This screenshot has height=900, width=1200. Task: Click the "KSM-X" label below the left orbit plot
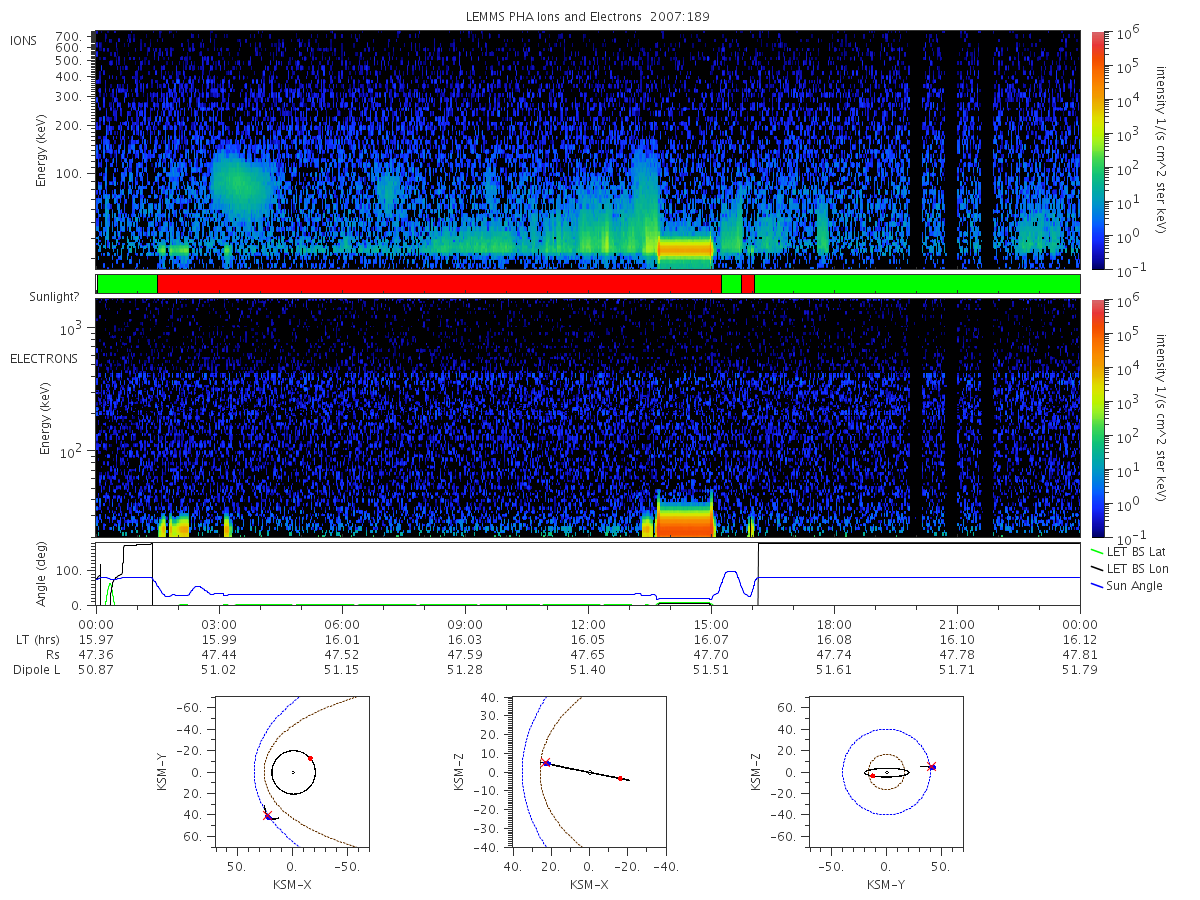point(292,885)
